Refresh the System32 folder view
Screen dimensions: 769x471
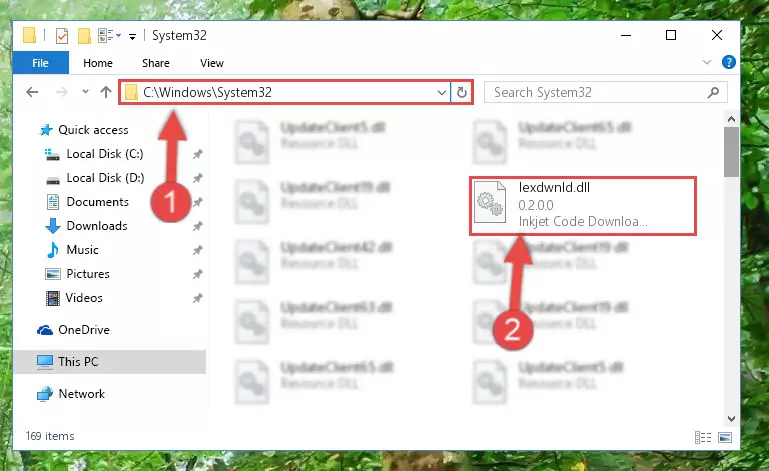(x=461, y=92)
